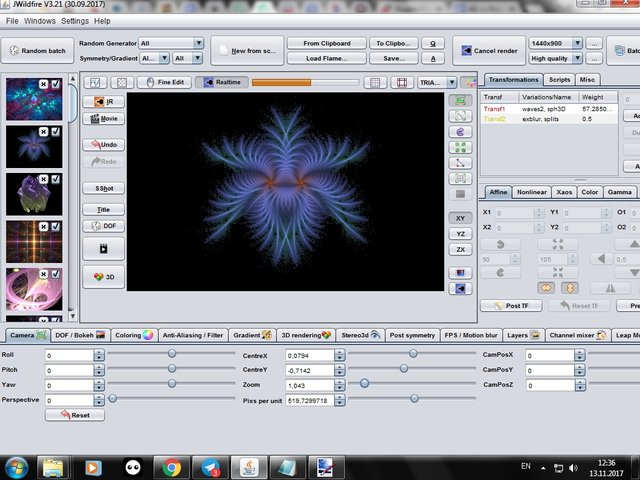The height and width of the screenshot is (480, 640).
Task: Select the YZ editing plane button
Action: [x=460, y=233]
